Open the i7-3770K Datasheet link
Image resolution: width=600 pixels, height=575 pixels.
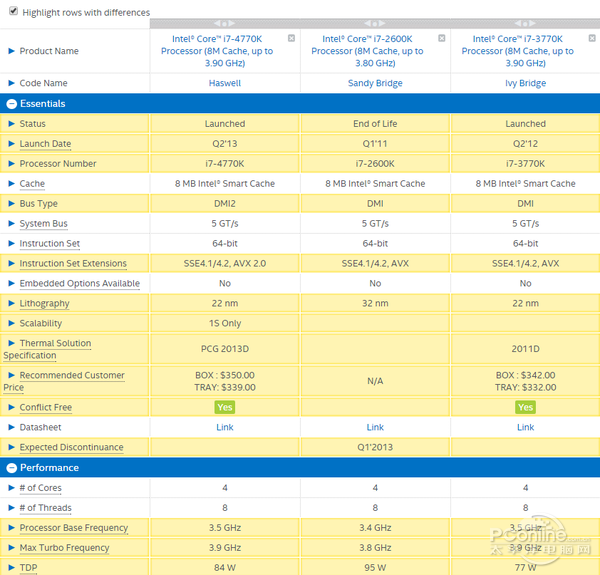525,427
